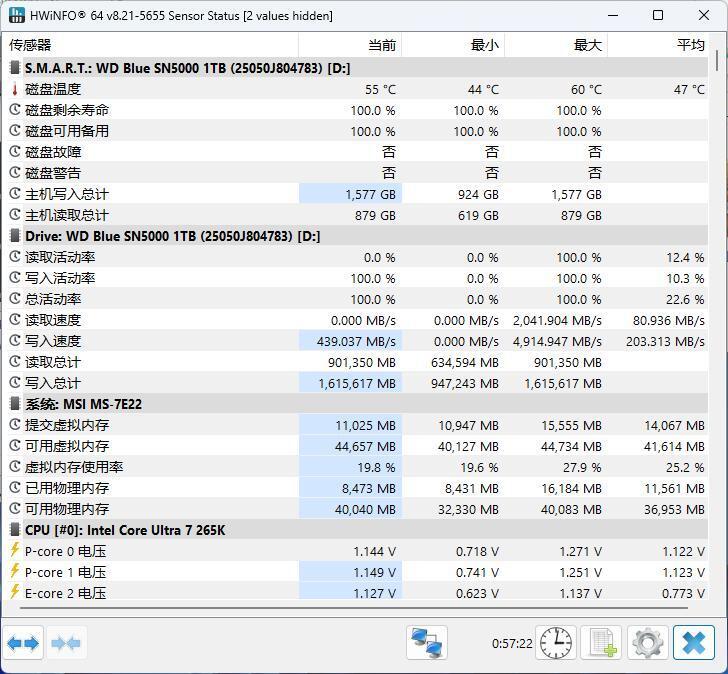Click maximum value 2,041.904 MB/s
Image resolution: width=728 pixels, height=674 pixels.
tap(557, 321)
